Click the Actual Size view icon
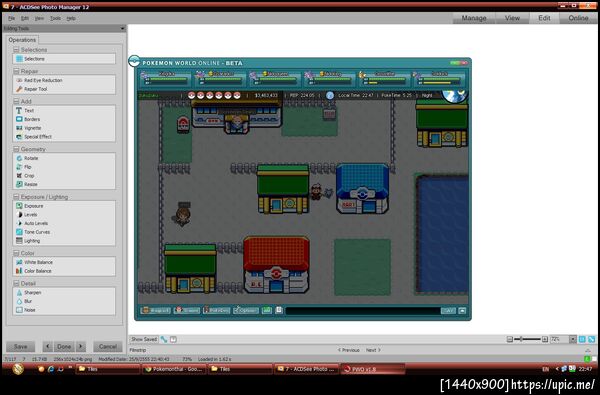 pyautogui.click(x=582, y=340)
